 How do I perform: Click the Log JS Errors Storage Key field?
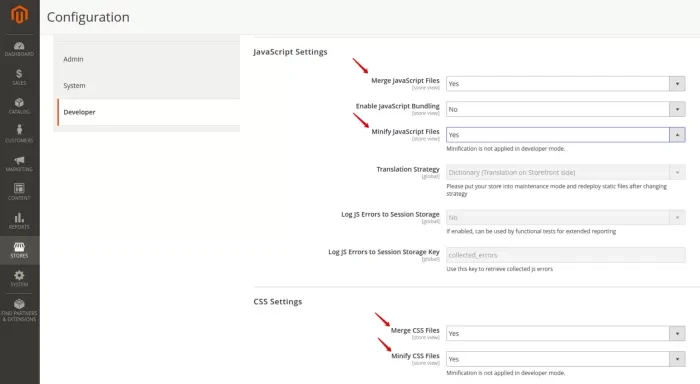click(x=566, y=255)
